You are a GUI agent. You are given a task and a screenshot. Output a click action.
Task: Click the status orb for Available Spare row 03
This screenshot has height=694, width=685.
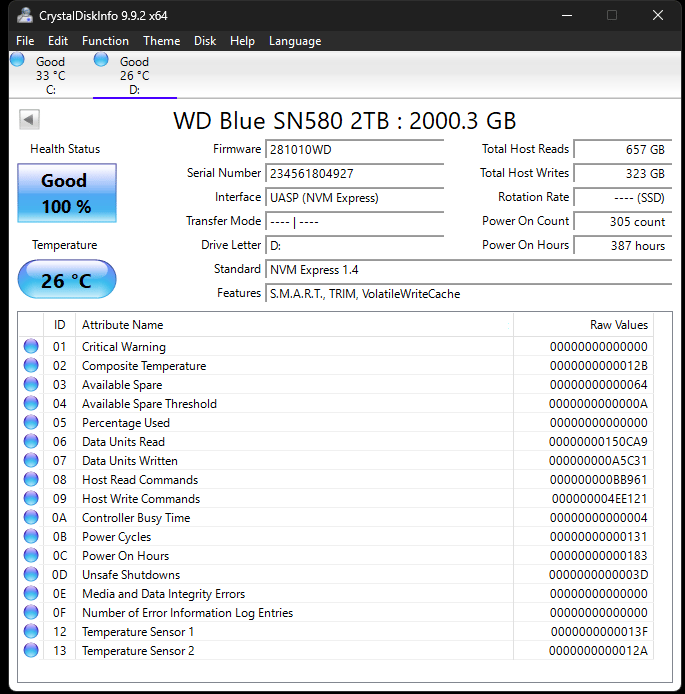coord(31,384)
